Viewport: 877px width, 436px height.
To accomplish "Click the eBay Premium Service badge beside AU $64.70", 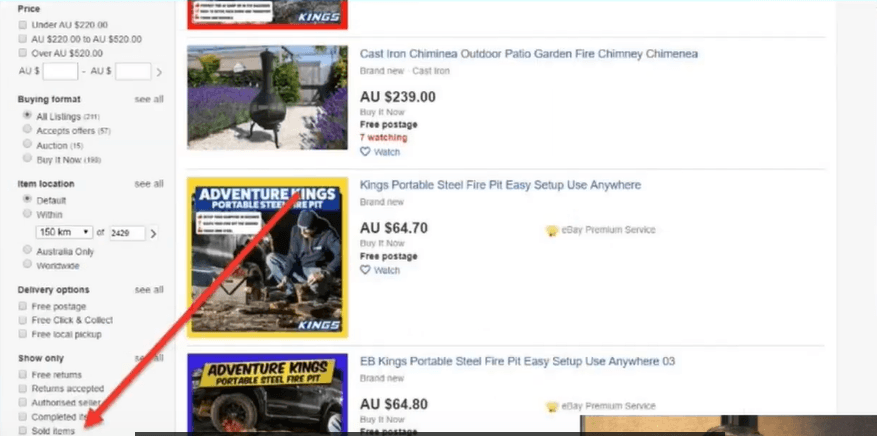I will (x=600, y=230).
